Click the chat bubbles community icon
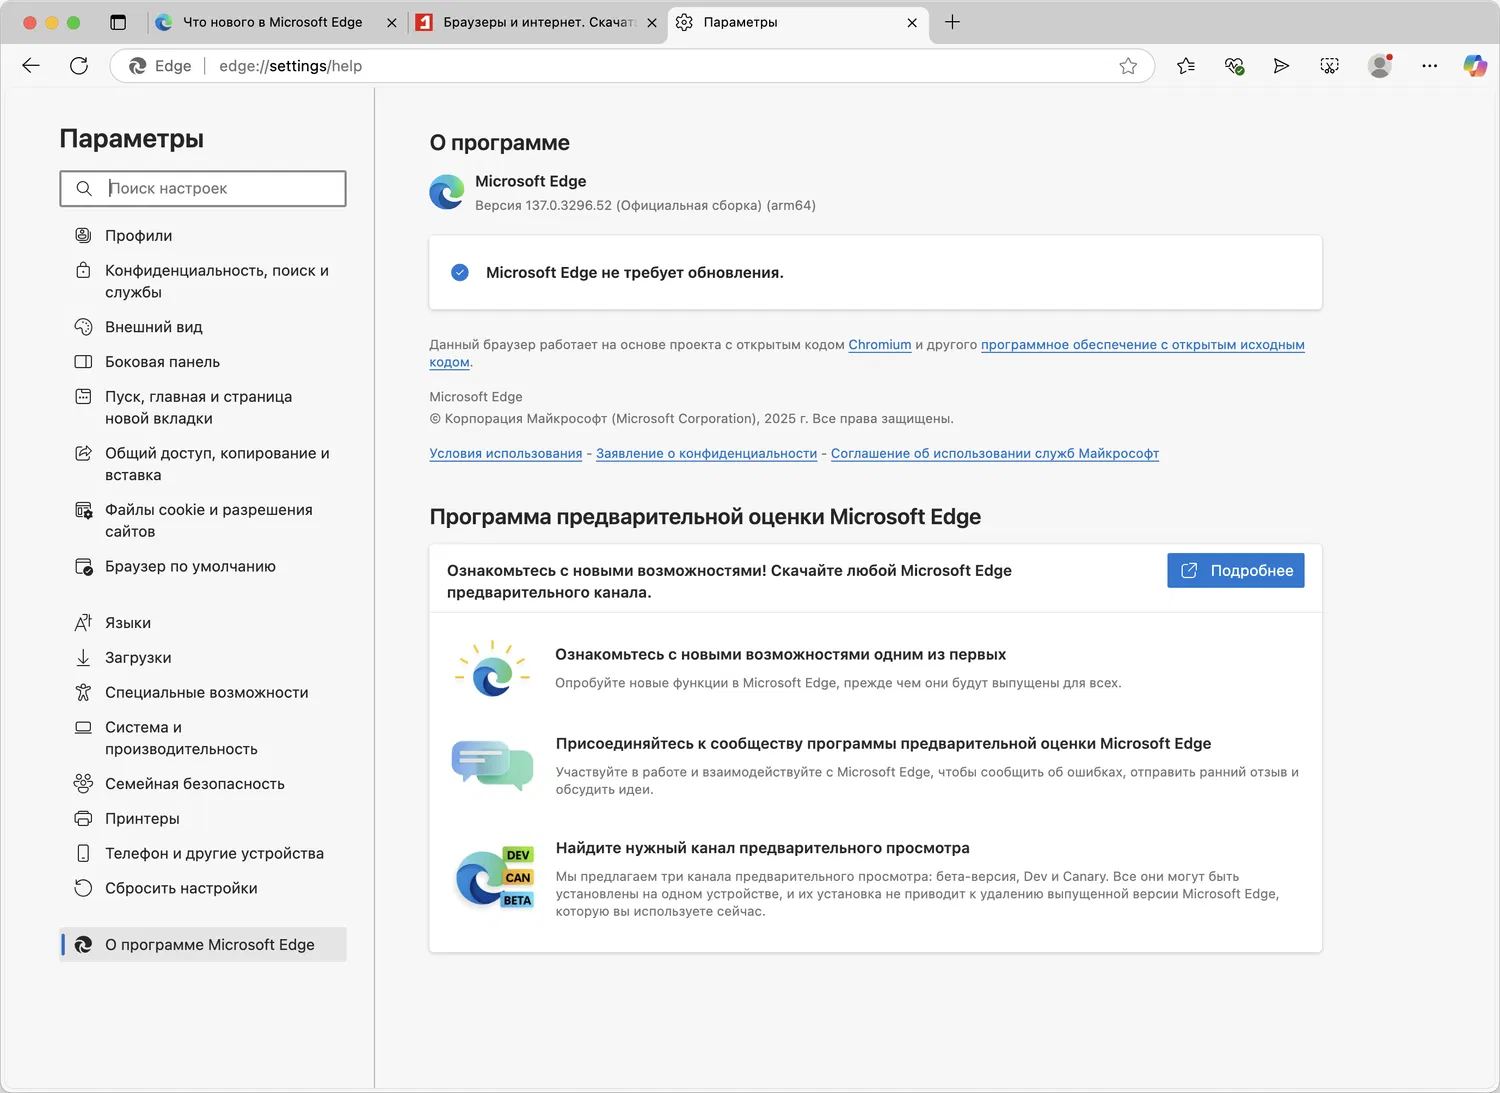 pyautogui.click(x=492, y=765)
